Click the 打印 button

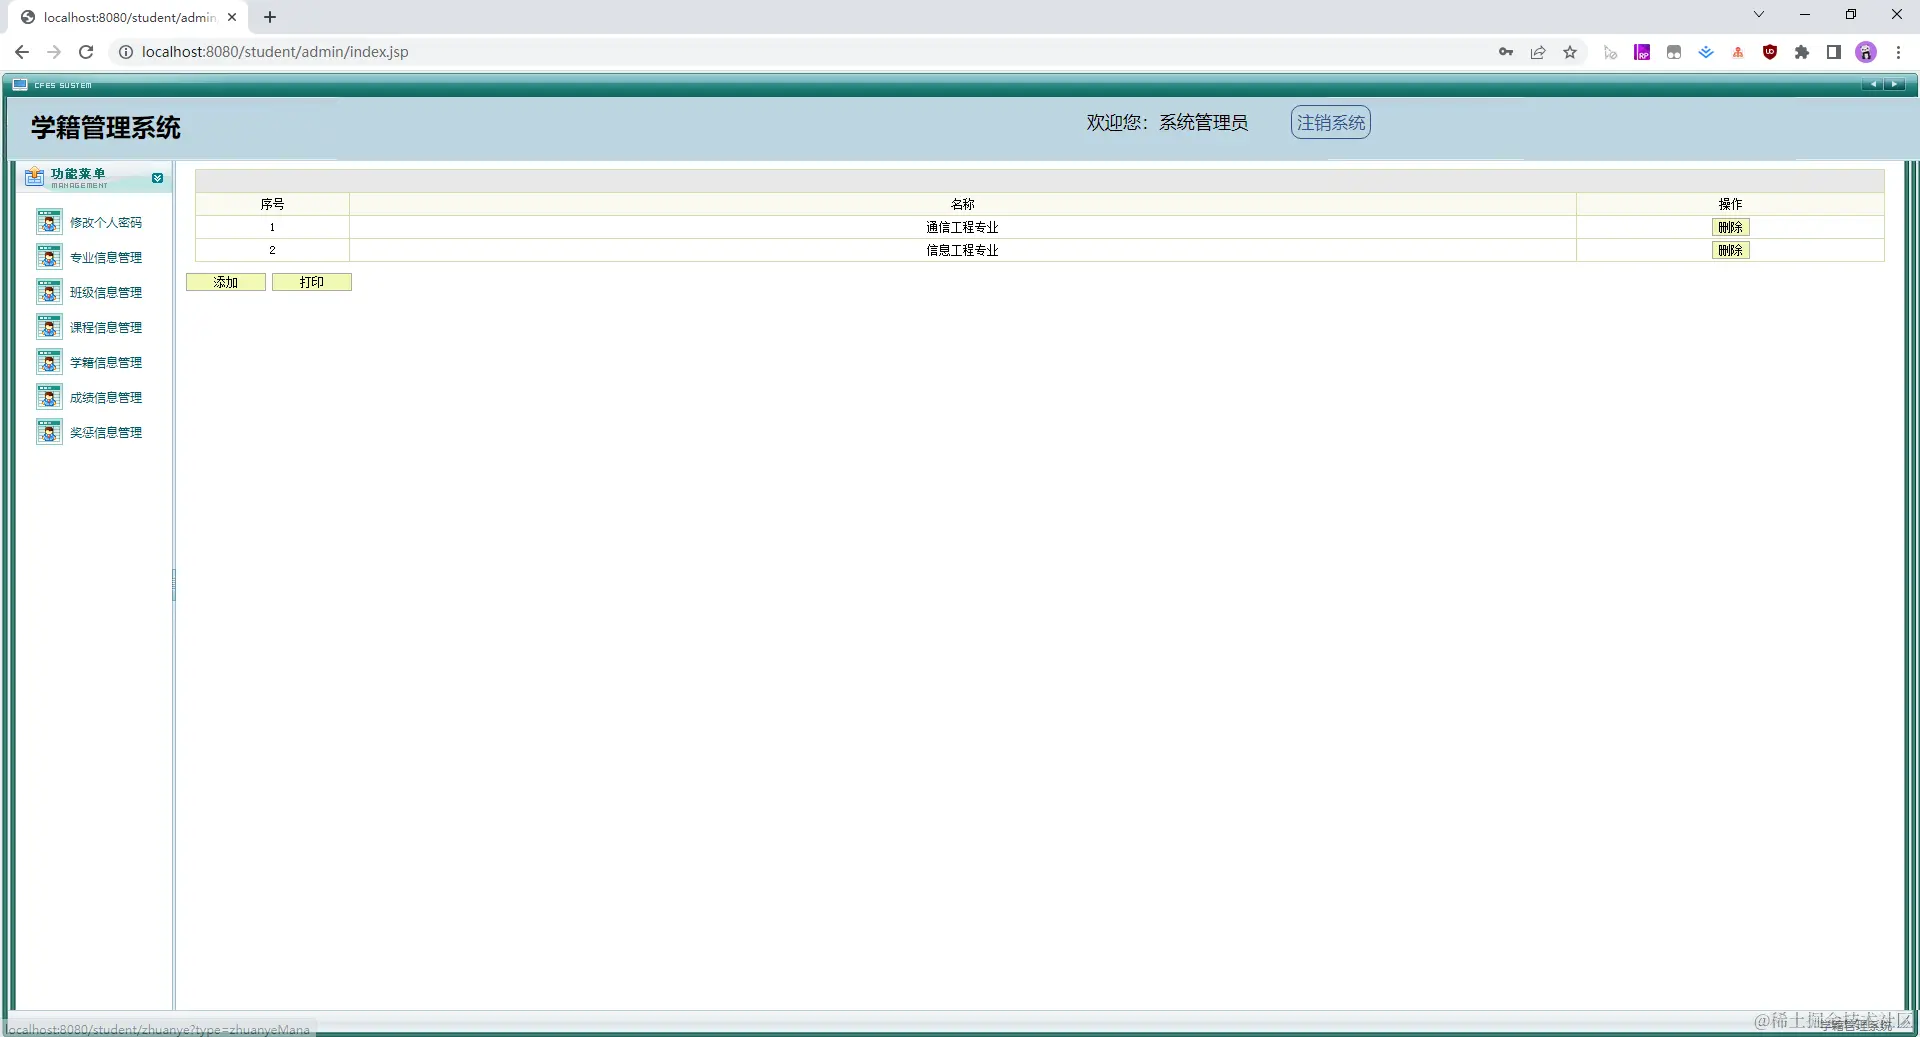pos(312,282)
